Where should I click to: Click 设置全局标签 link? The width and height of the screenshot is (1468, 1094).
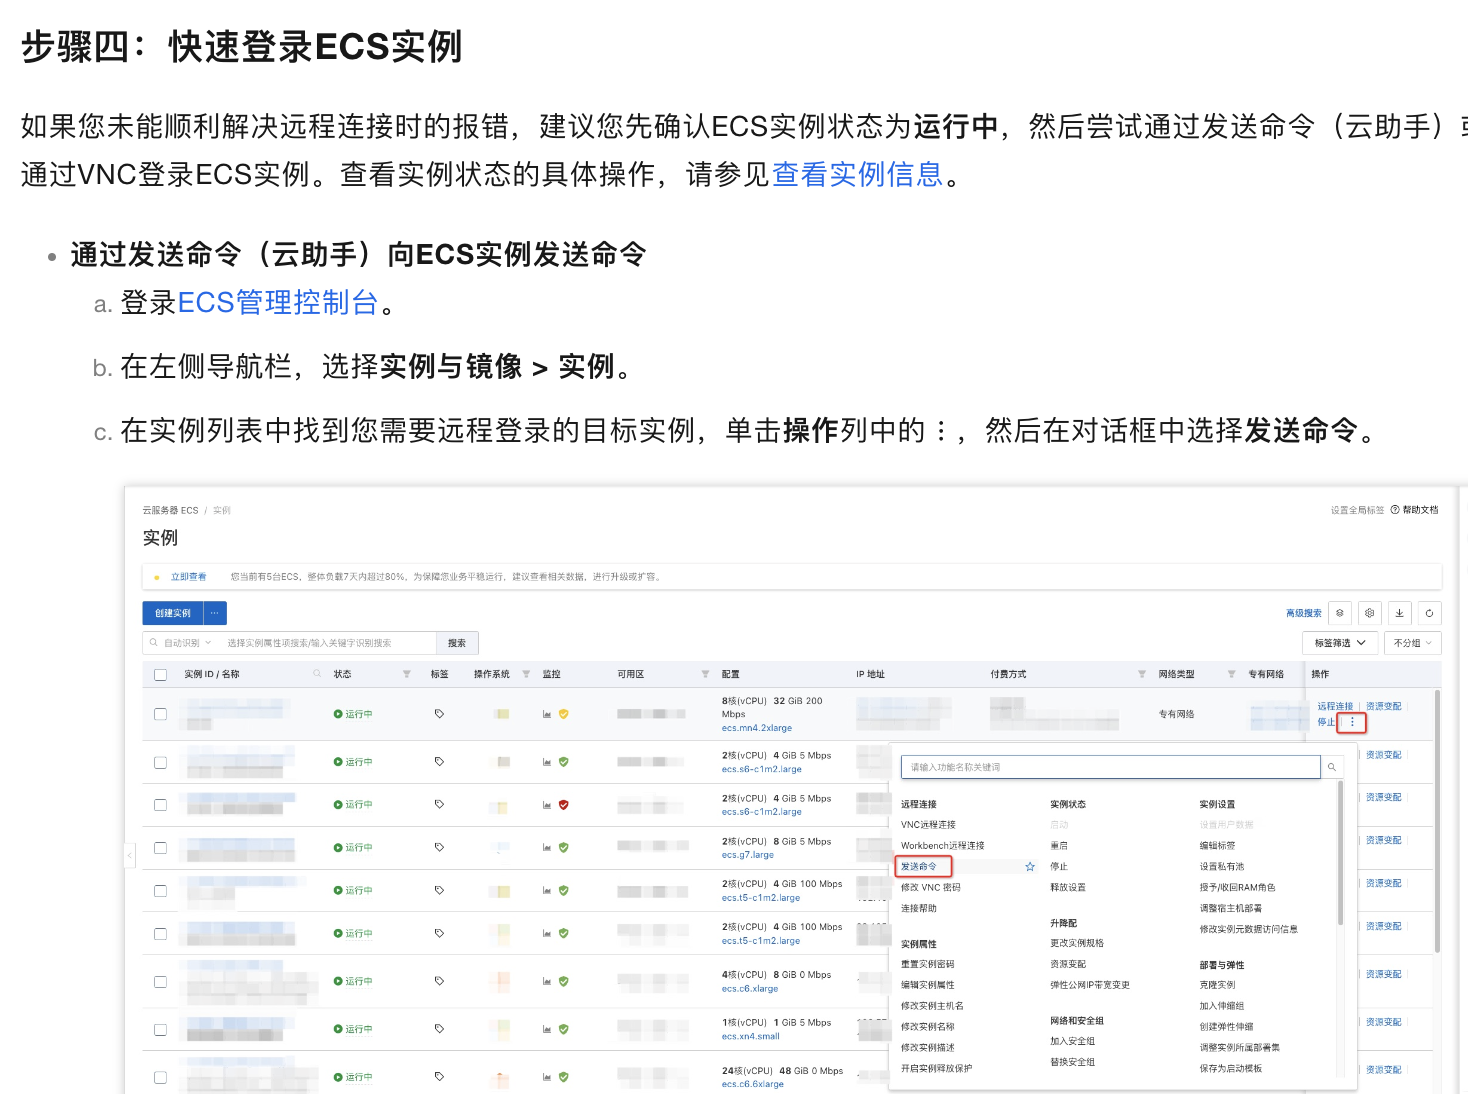1357,510
